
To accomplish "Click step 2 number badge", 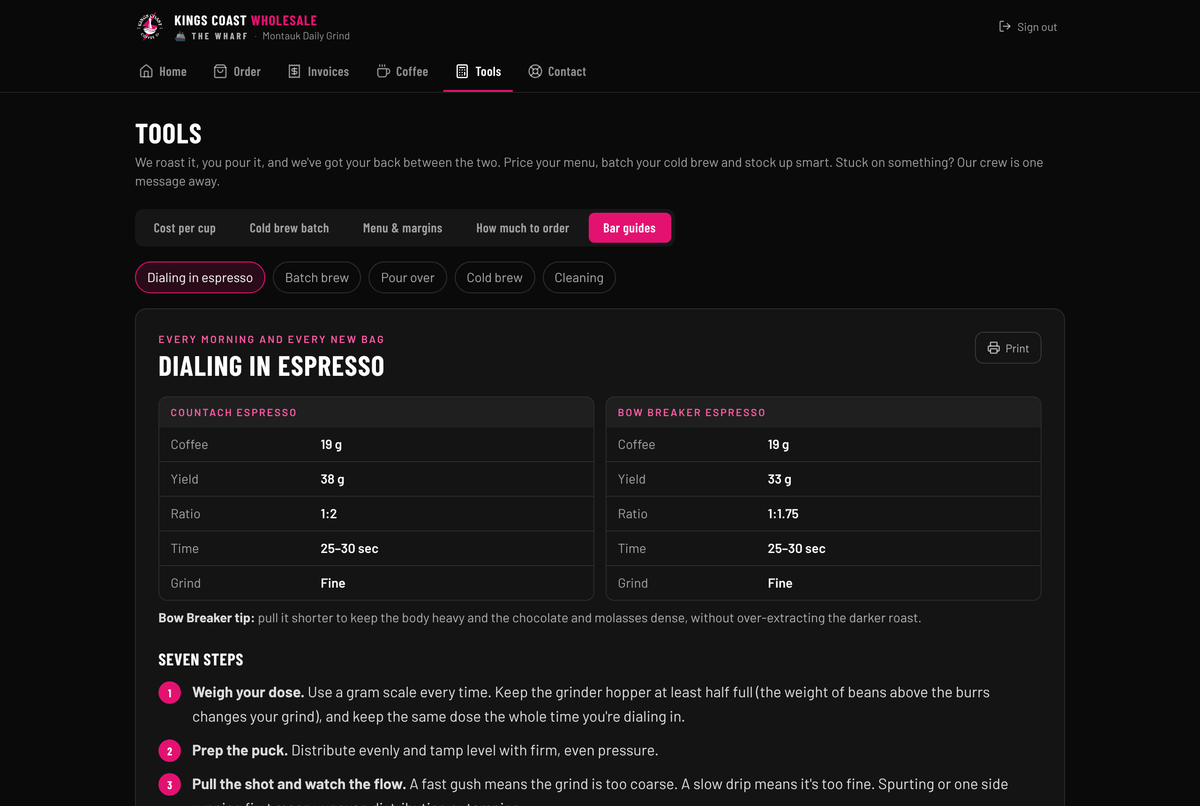I will tap(170, 751).
